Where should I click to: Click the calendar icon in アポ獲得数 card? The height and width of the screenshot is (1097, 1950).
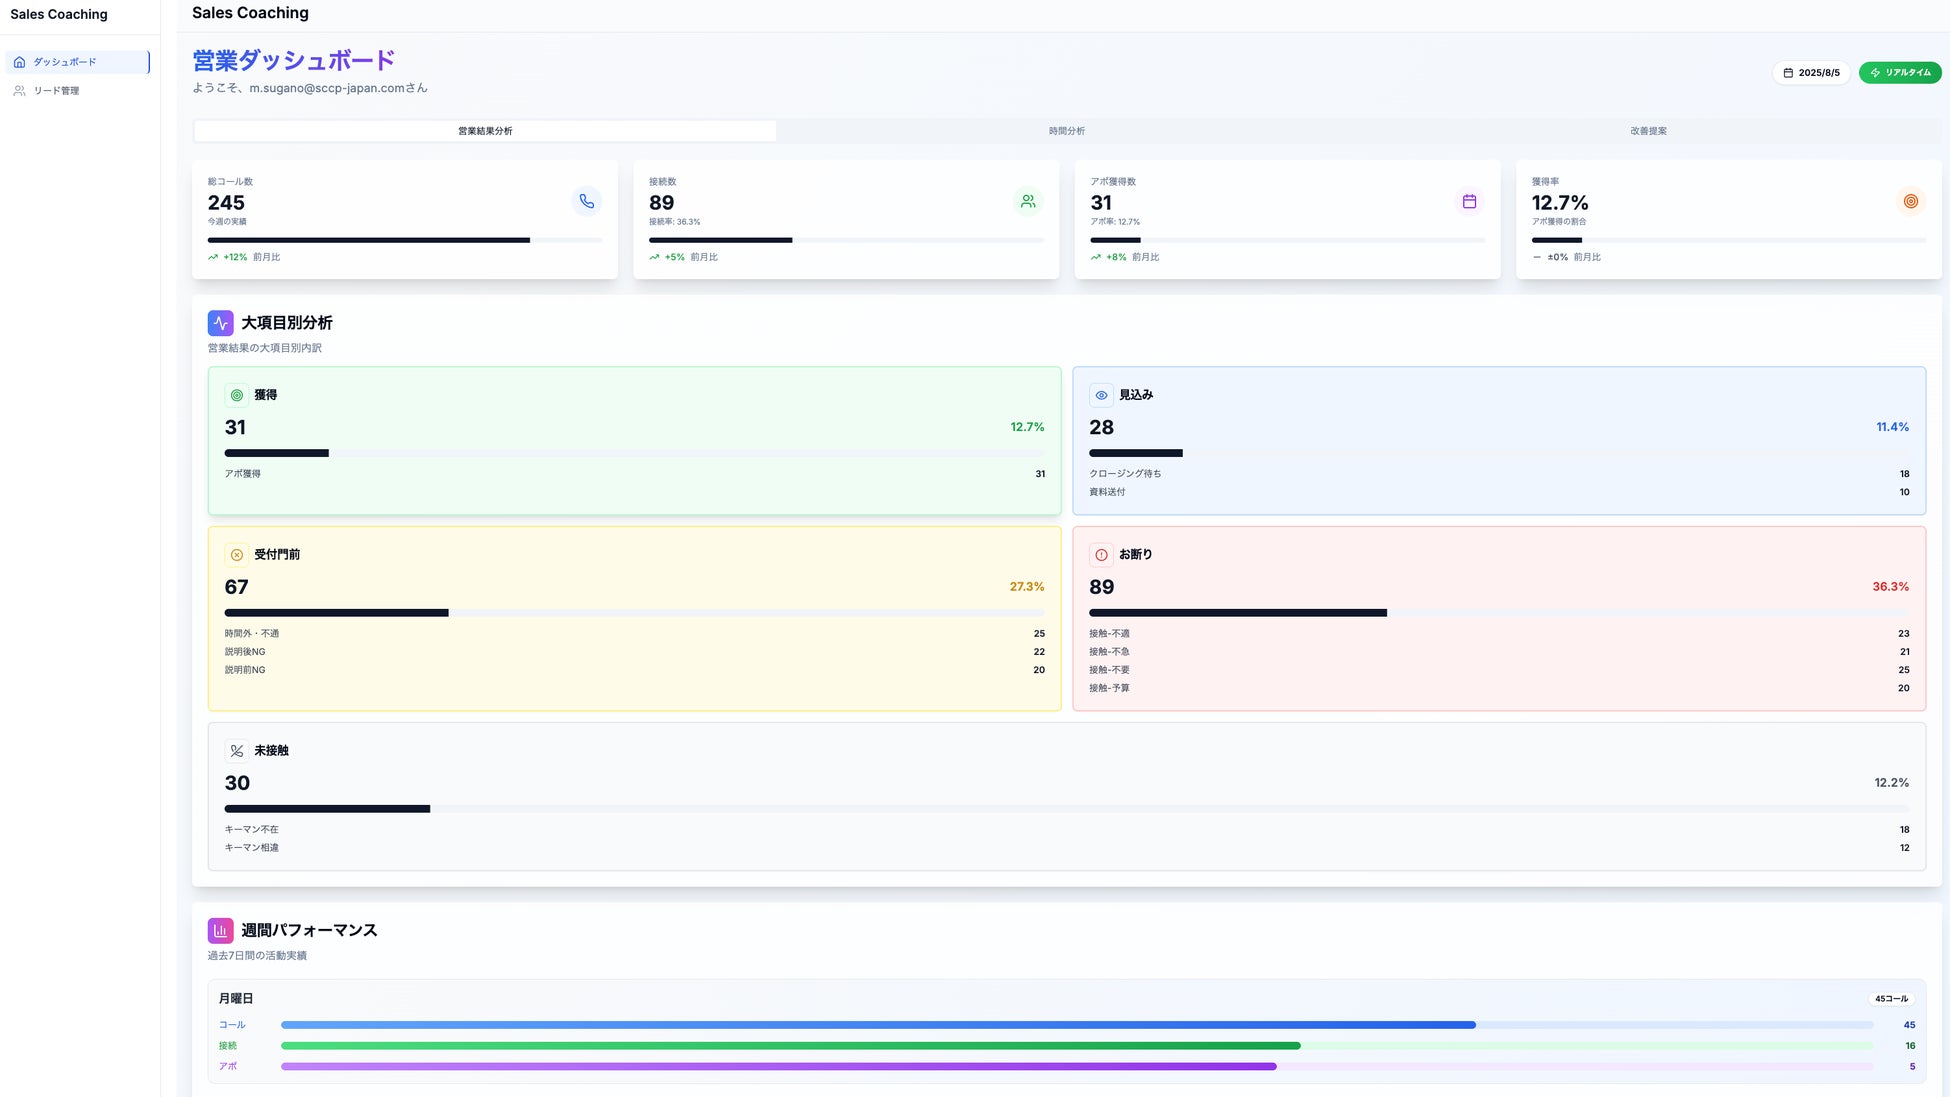pos(1469,201)
